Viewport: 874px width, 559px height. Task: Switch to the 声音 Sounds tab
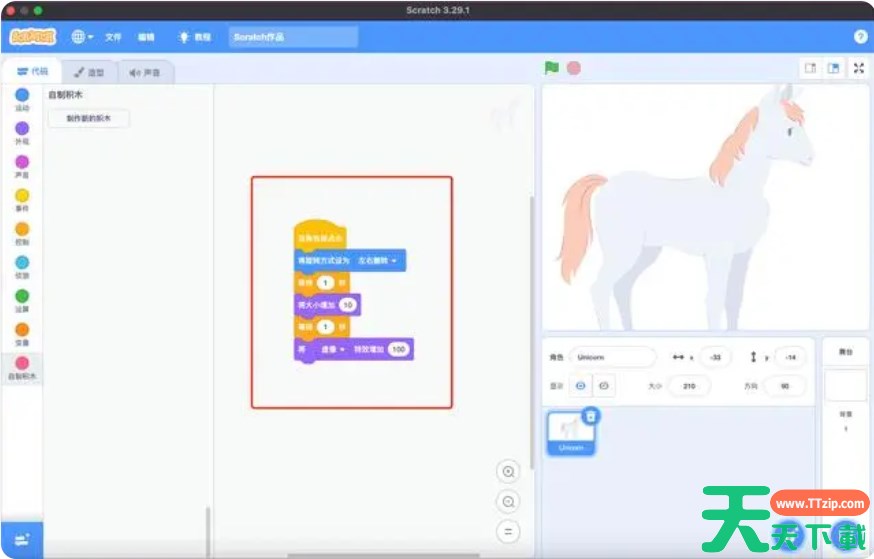click(145, 72)
